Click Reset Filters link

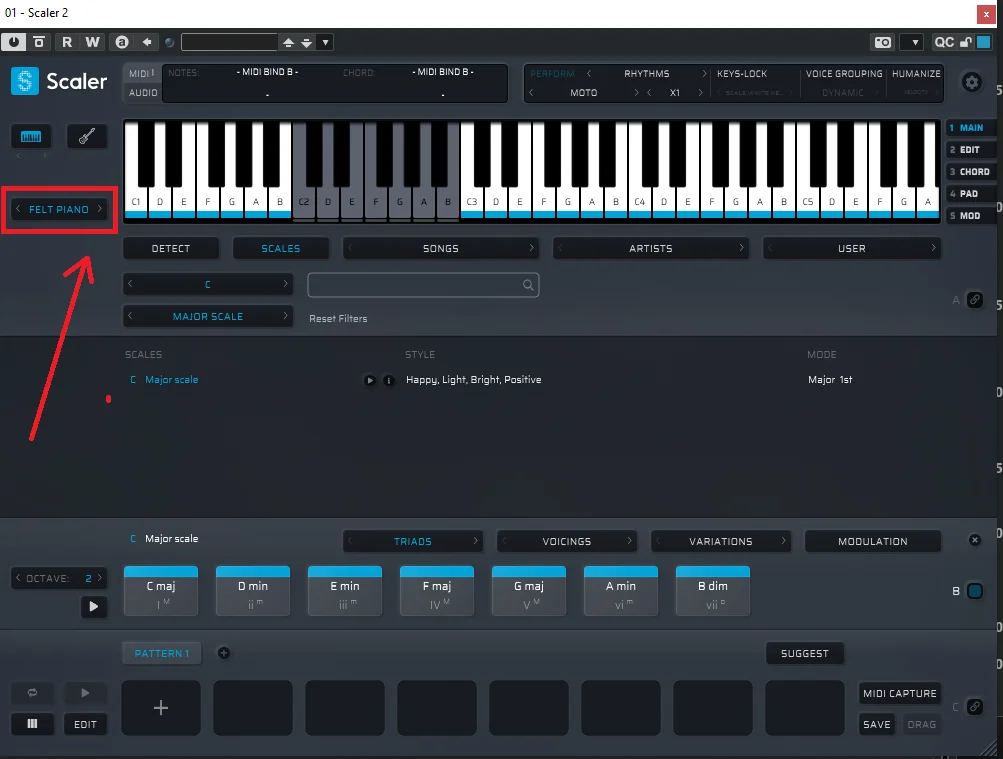pos(338,318)
